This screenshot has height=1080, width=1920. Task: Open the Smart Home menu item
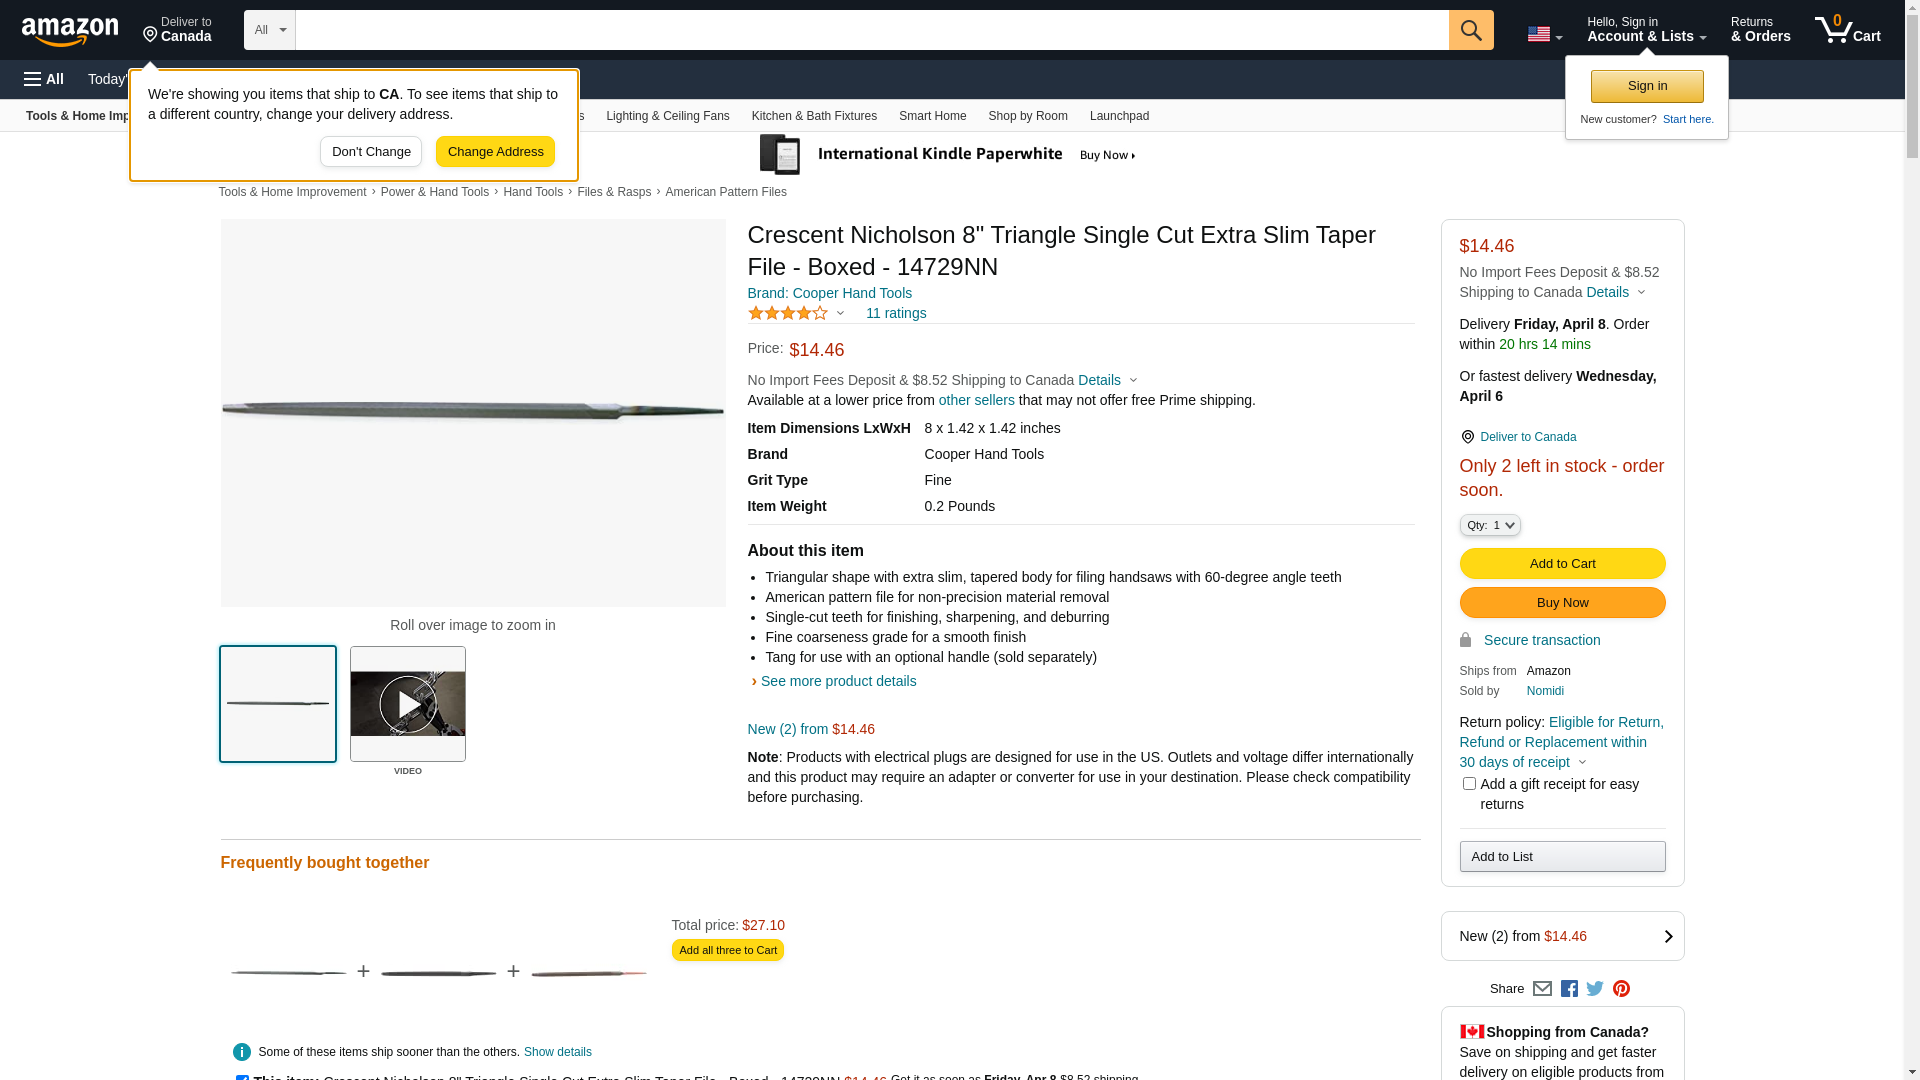932,116
